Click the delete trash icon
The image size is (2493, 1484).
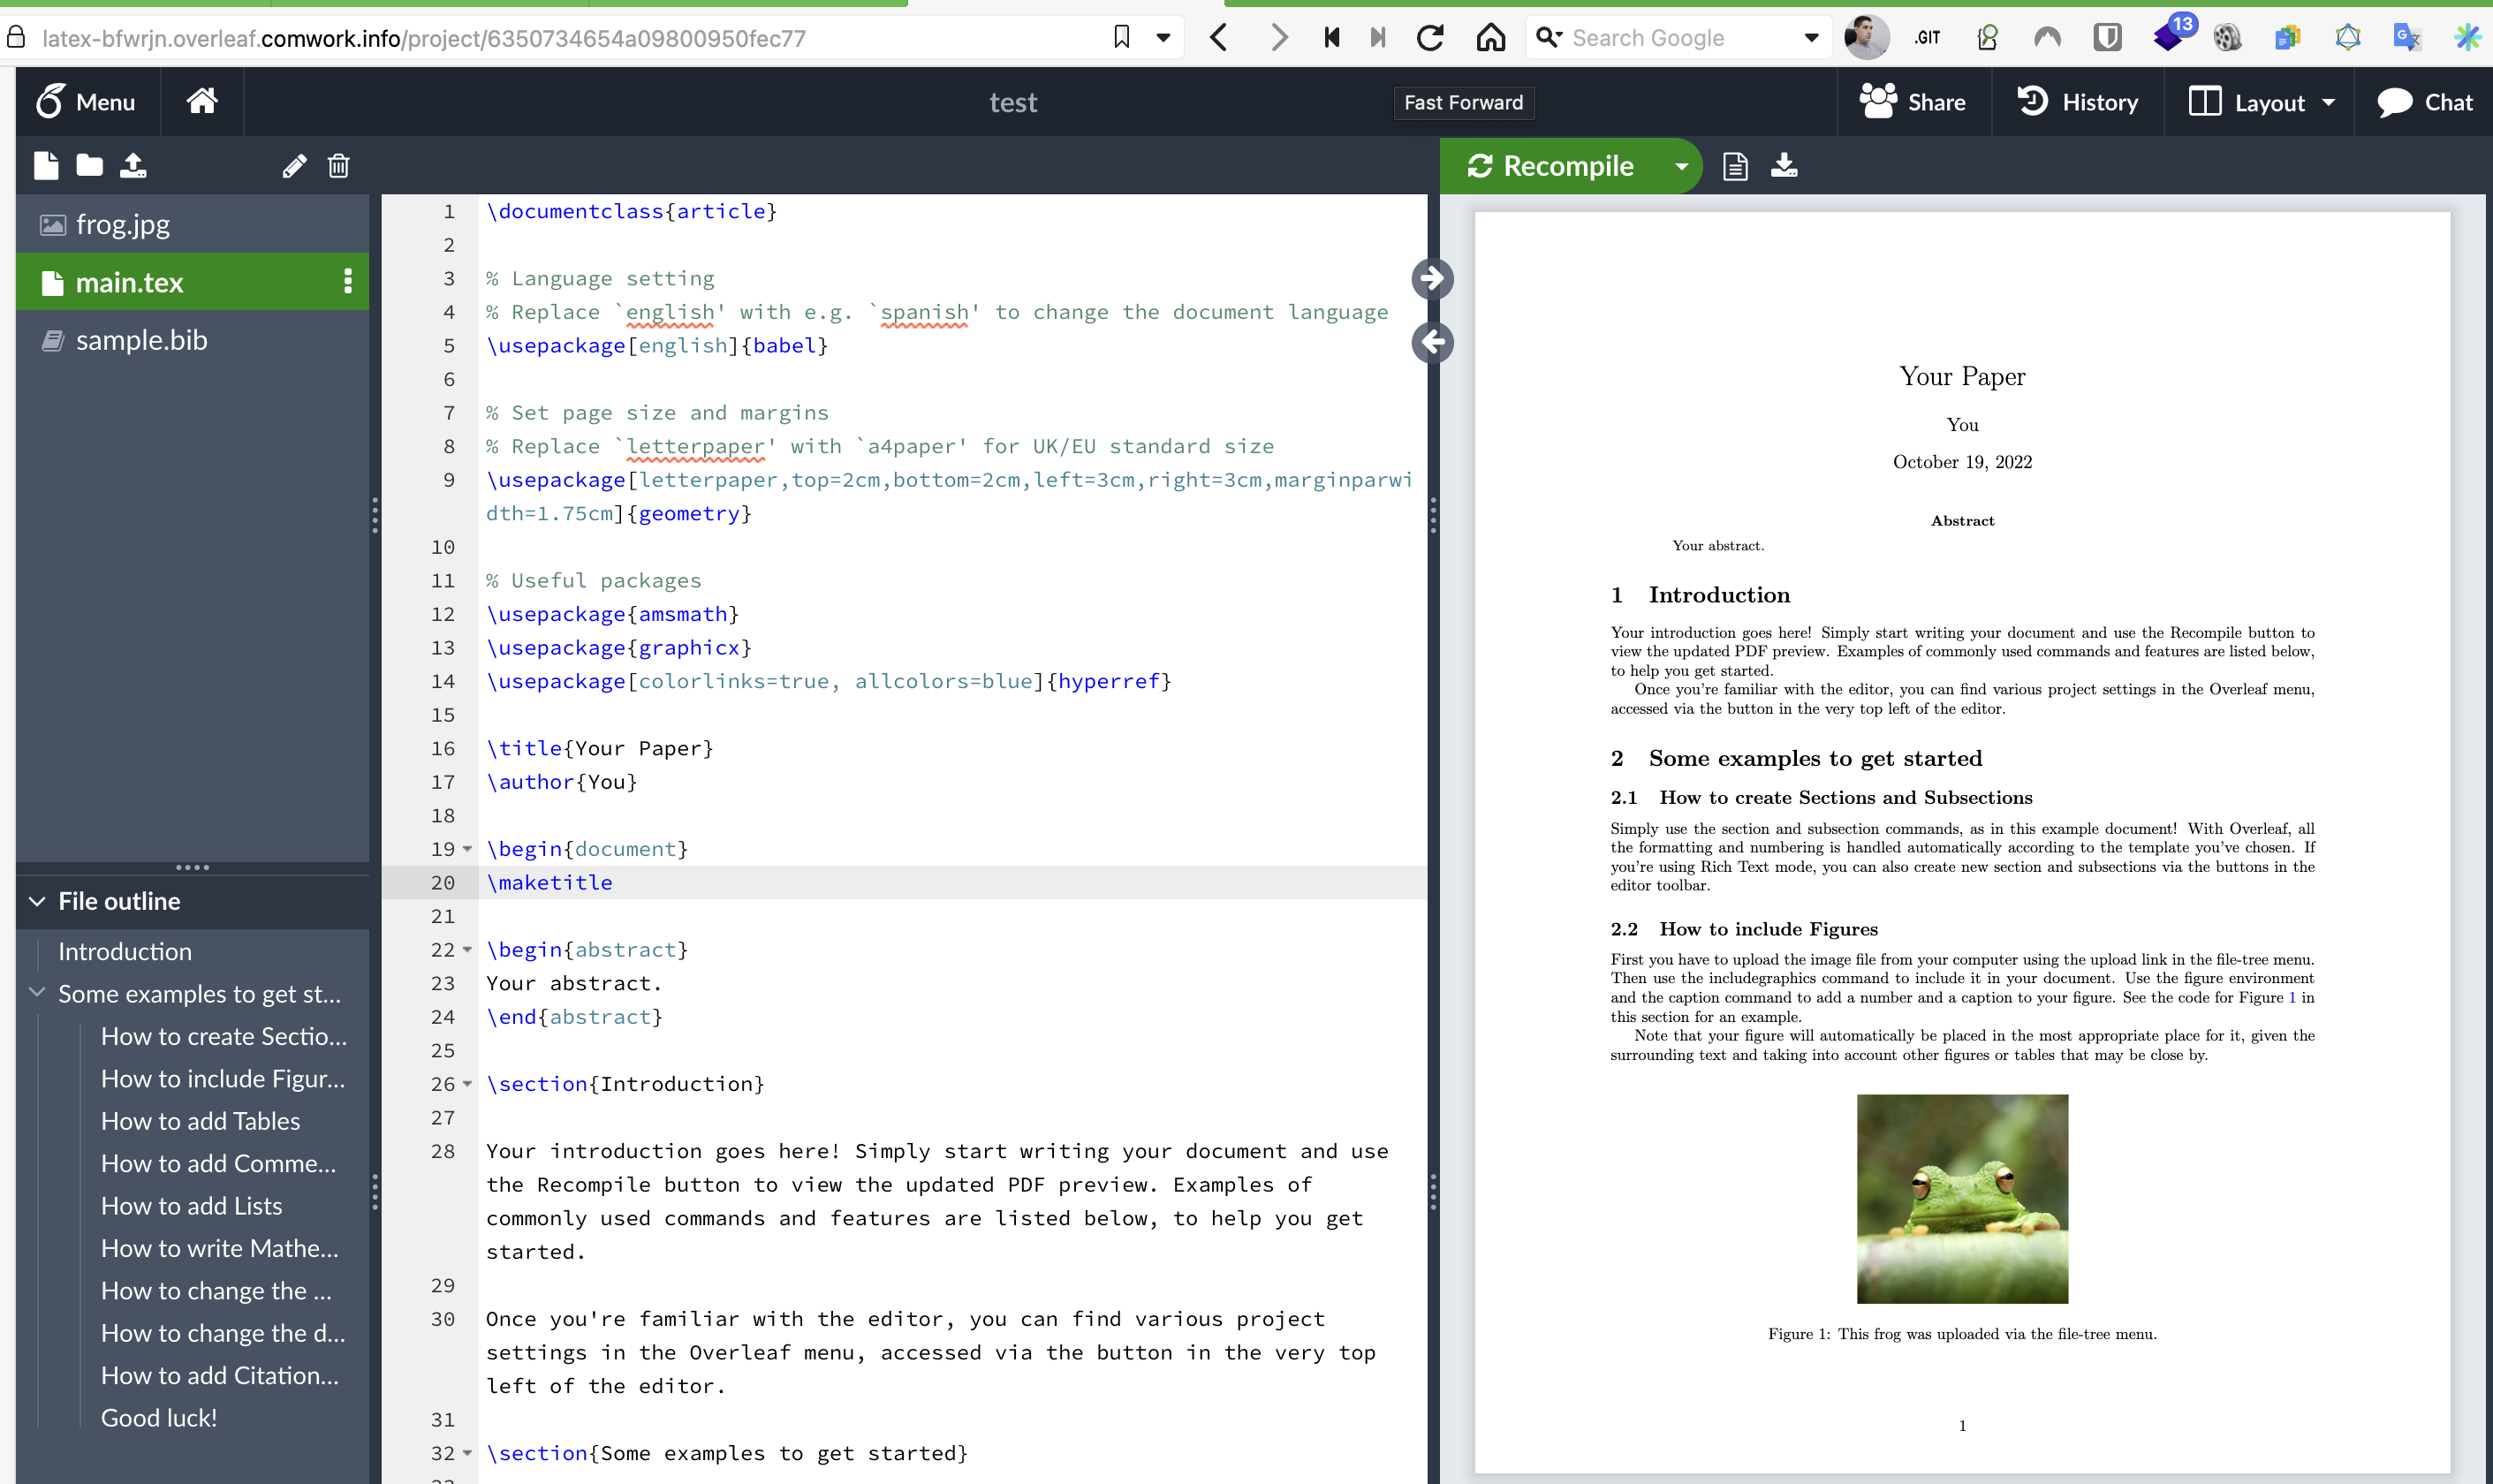tap(339, 166)
